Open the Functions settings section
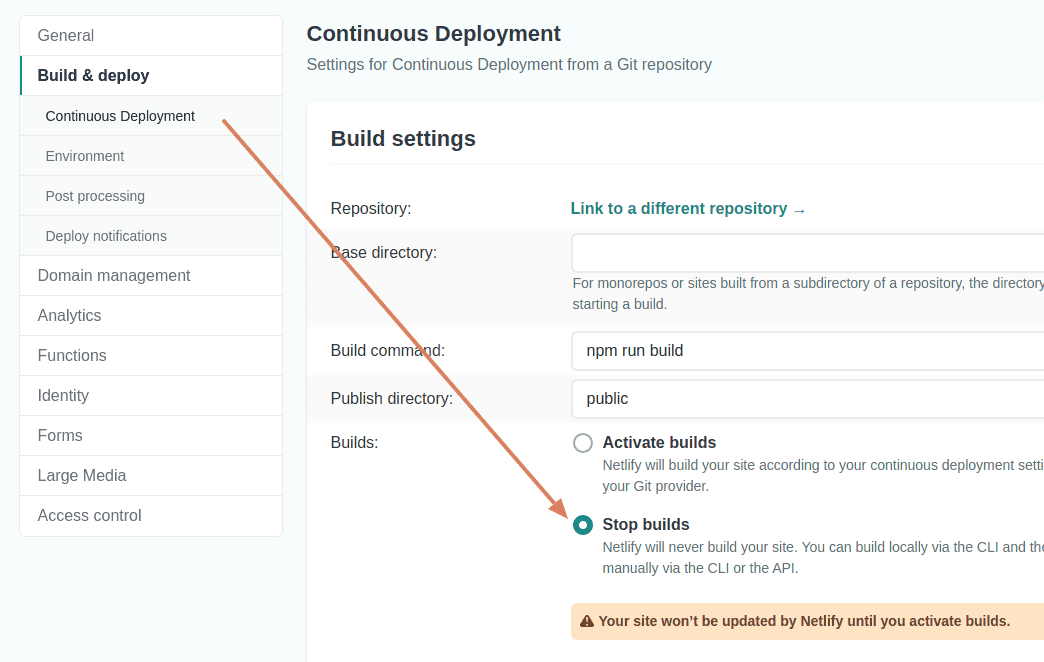The image size is (1044, 662). (x=151, y=356)
